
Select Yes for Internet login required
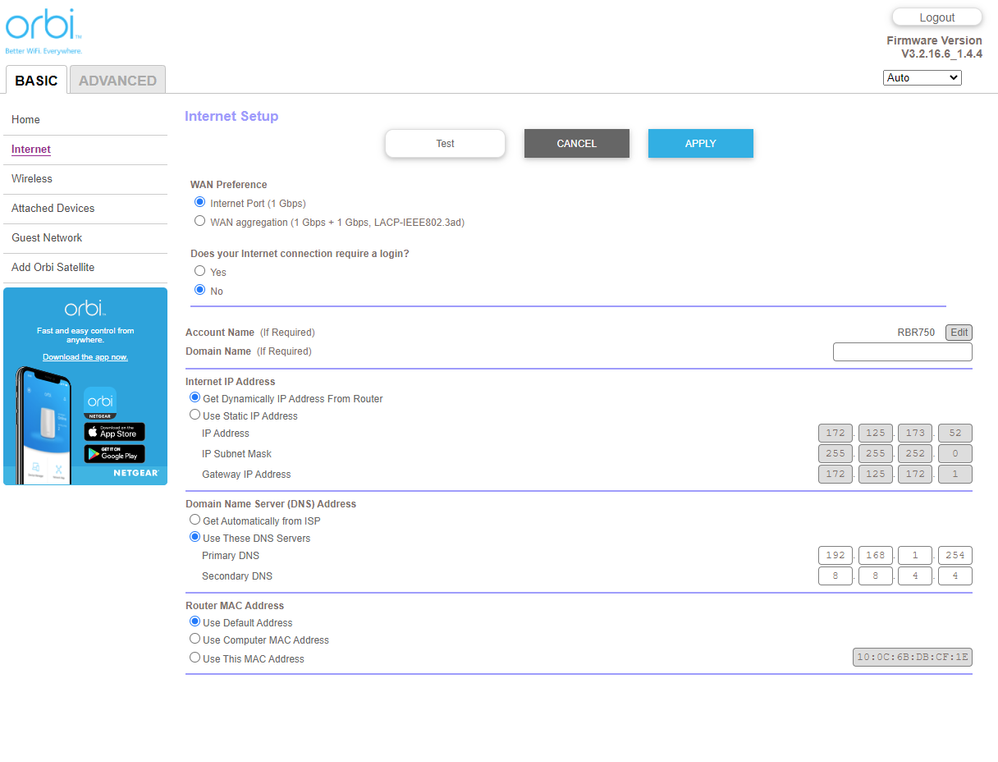(200, 271)
